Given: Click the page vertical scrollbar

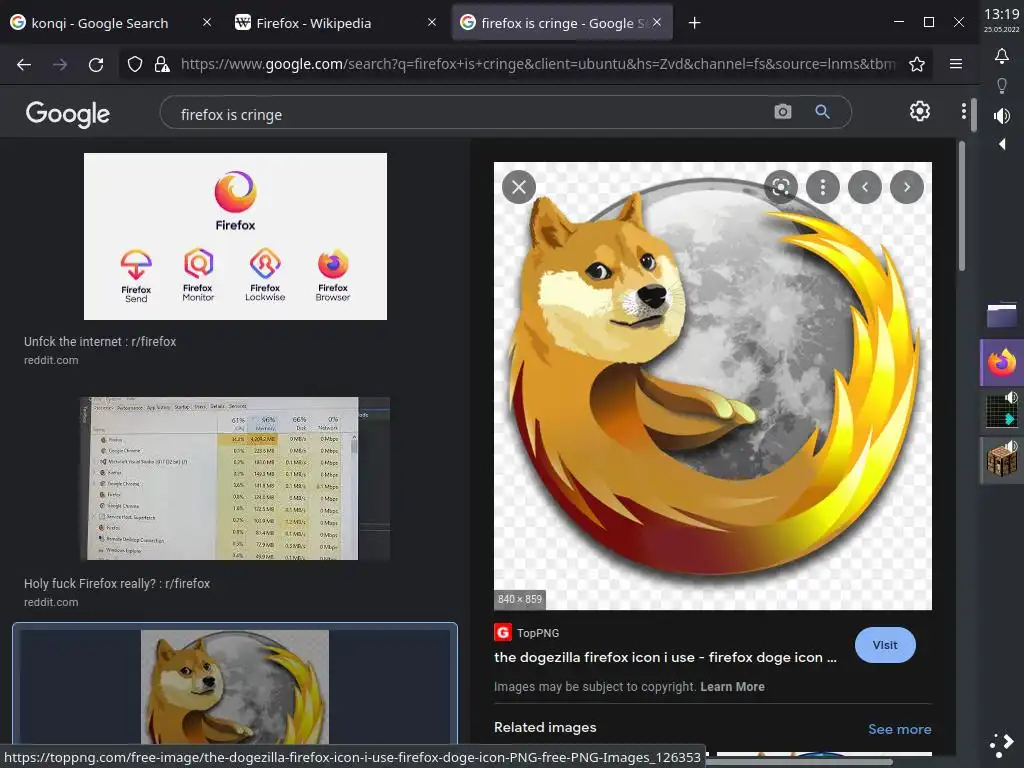Looking at the screenshot, I should coord(974,115).
